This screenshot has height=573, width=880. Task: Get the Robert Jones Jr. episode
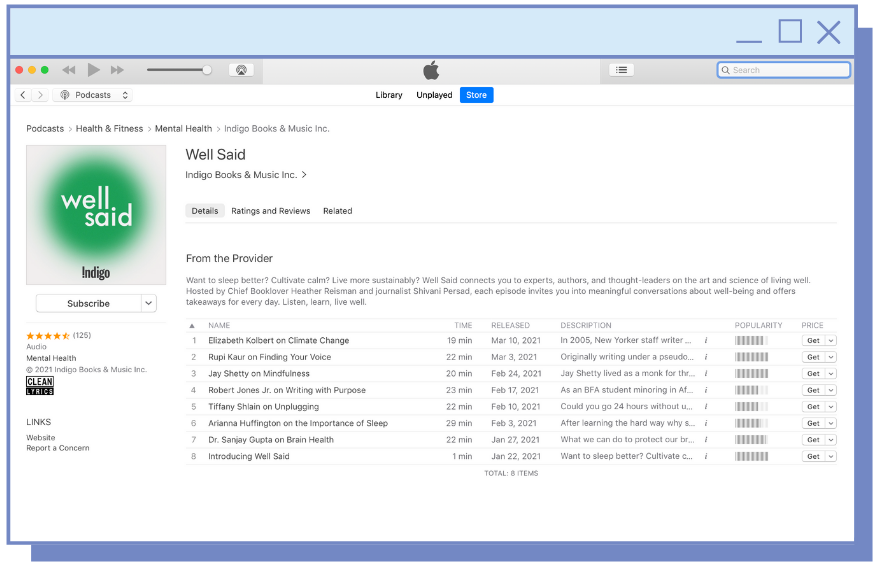tap(813, 390)
